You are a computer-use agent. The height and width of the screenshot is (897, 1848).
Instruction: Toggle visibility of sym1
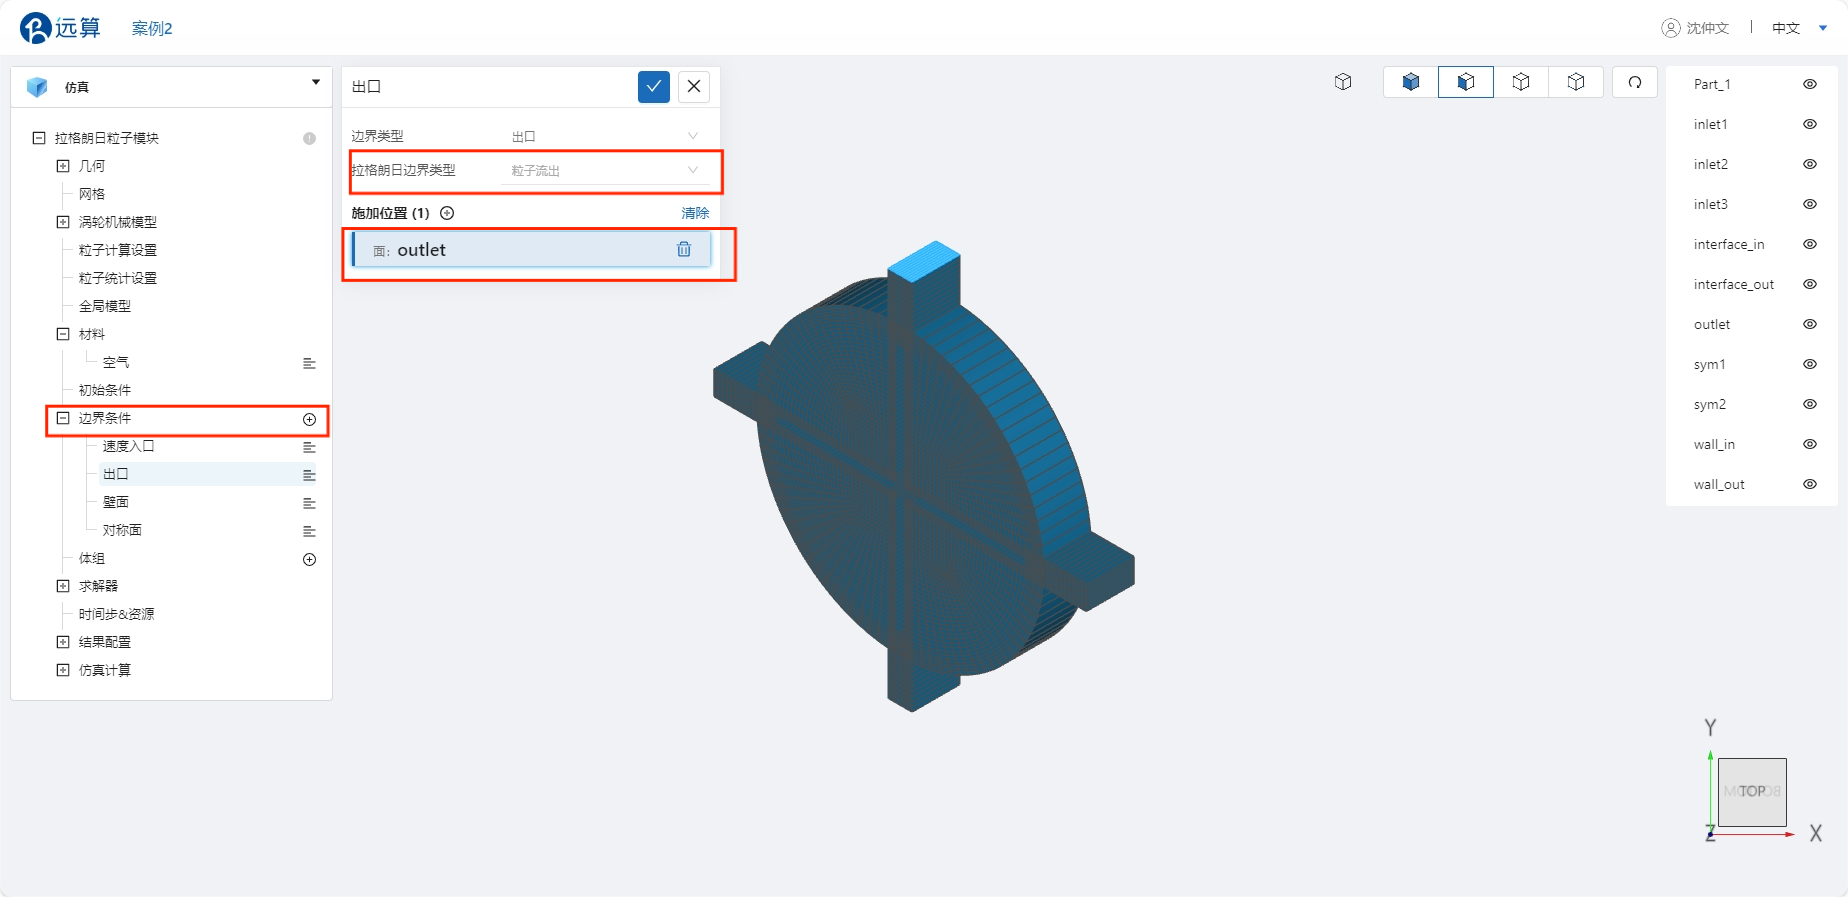(1810, 364)
